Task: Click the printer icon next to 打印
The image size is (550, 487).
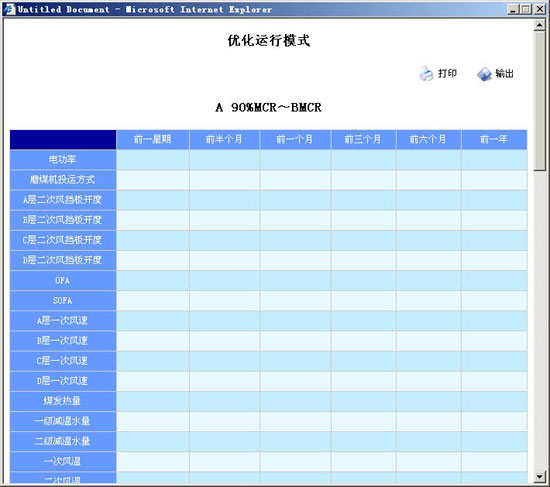Action: click(x=427, y=74)
